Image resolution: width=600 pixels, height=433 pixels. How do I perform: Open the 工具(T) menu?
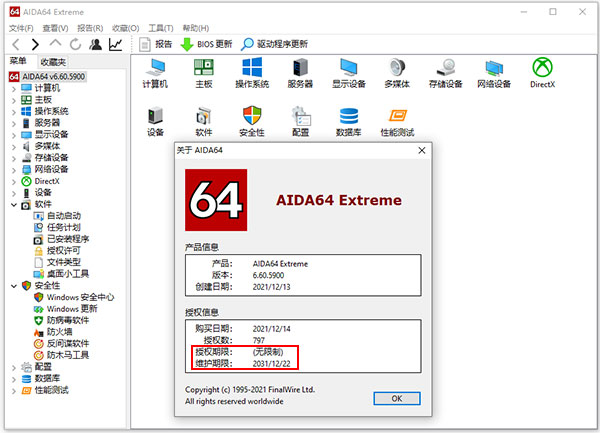161,28
